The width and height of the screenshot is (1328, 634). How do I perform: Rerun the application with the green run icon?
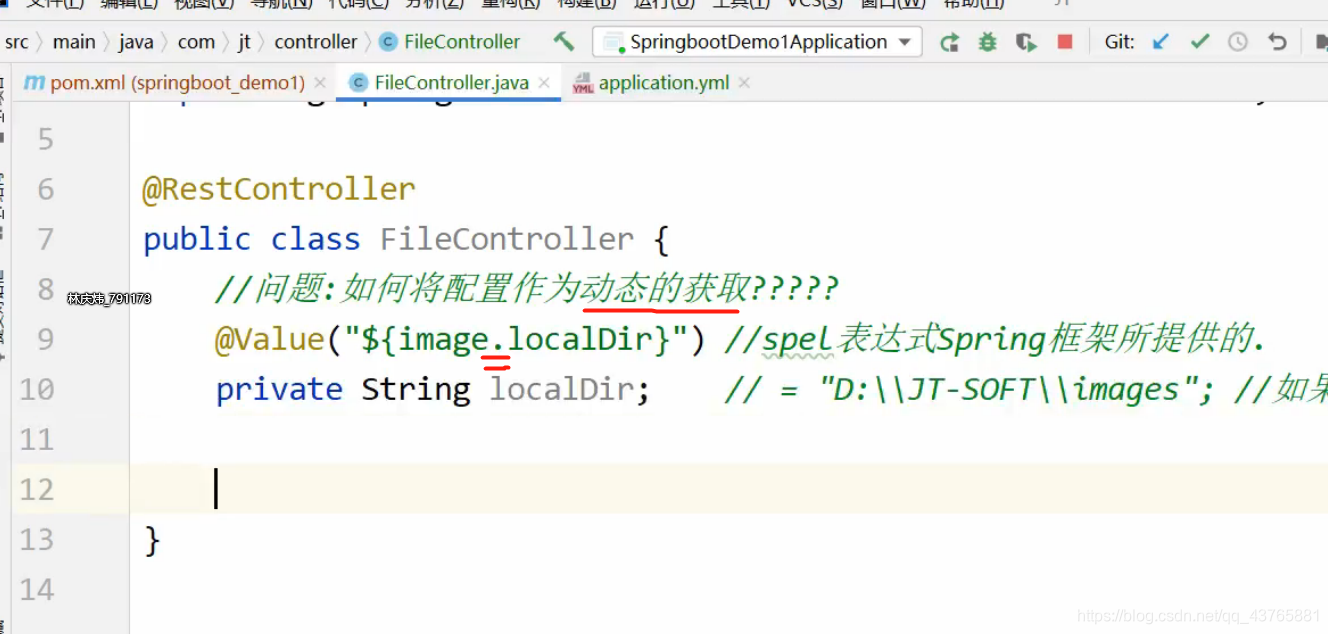tap(950, 42)
